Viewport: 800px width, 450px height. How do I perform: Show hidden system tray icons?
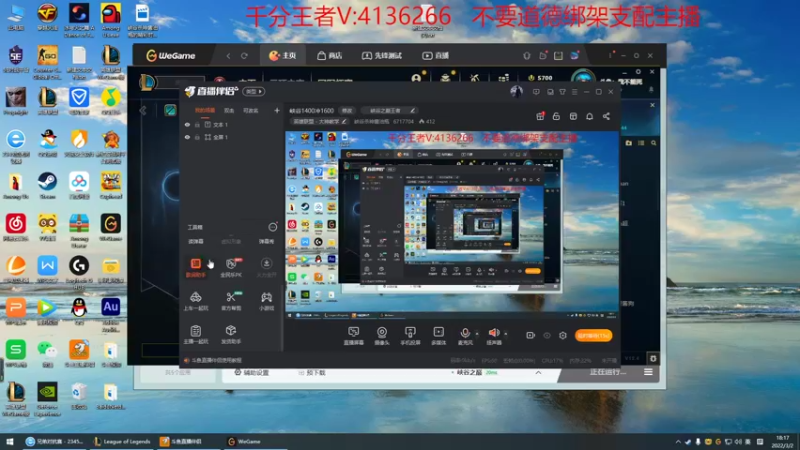(678, 442)
